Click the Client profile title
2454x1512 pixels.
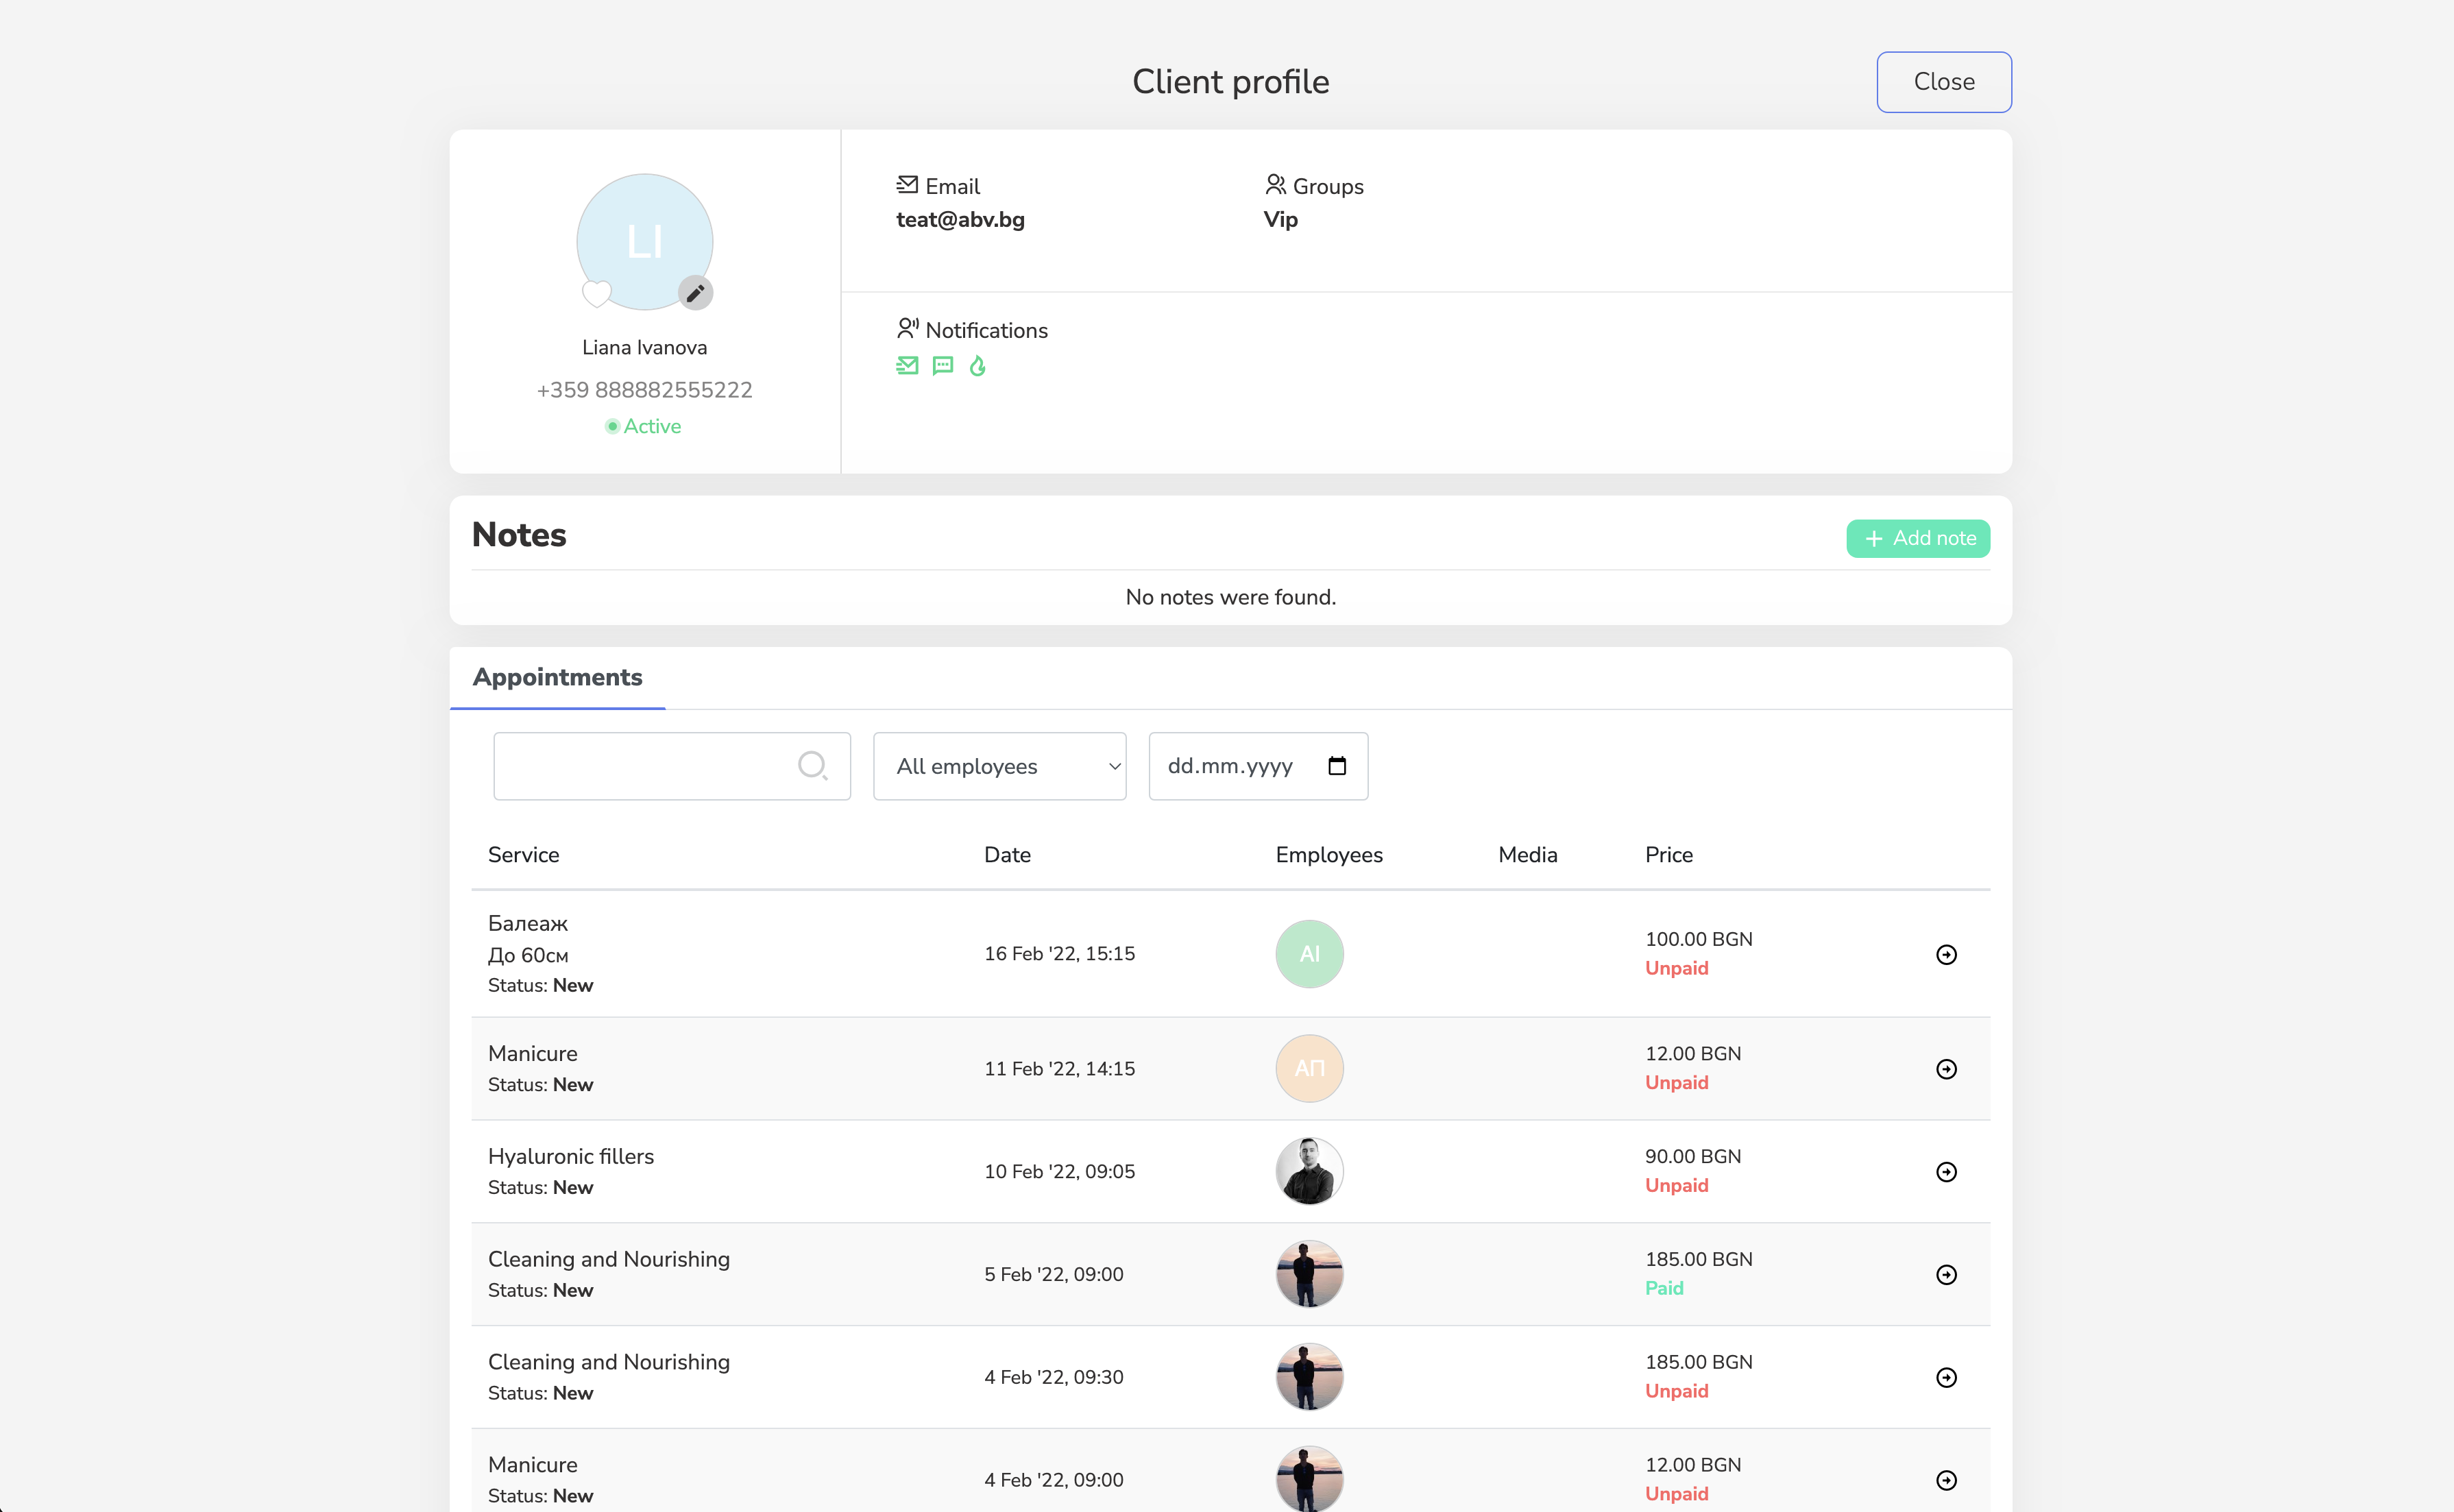[x=1230, y=81]
